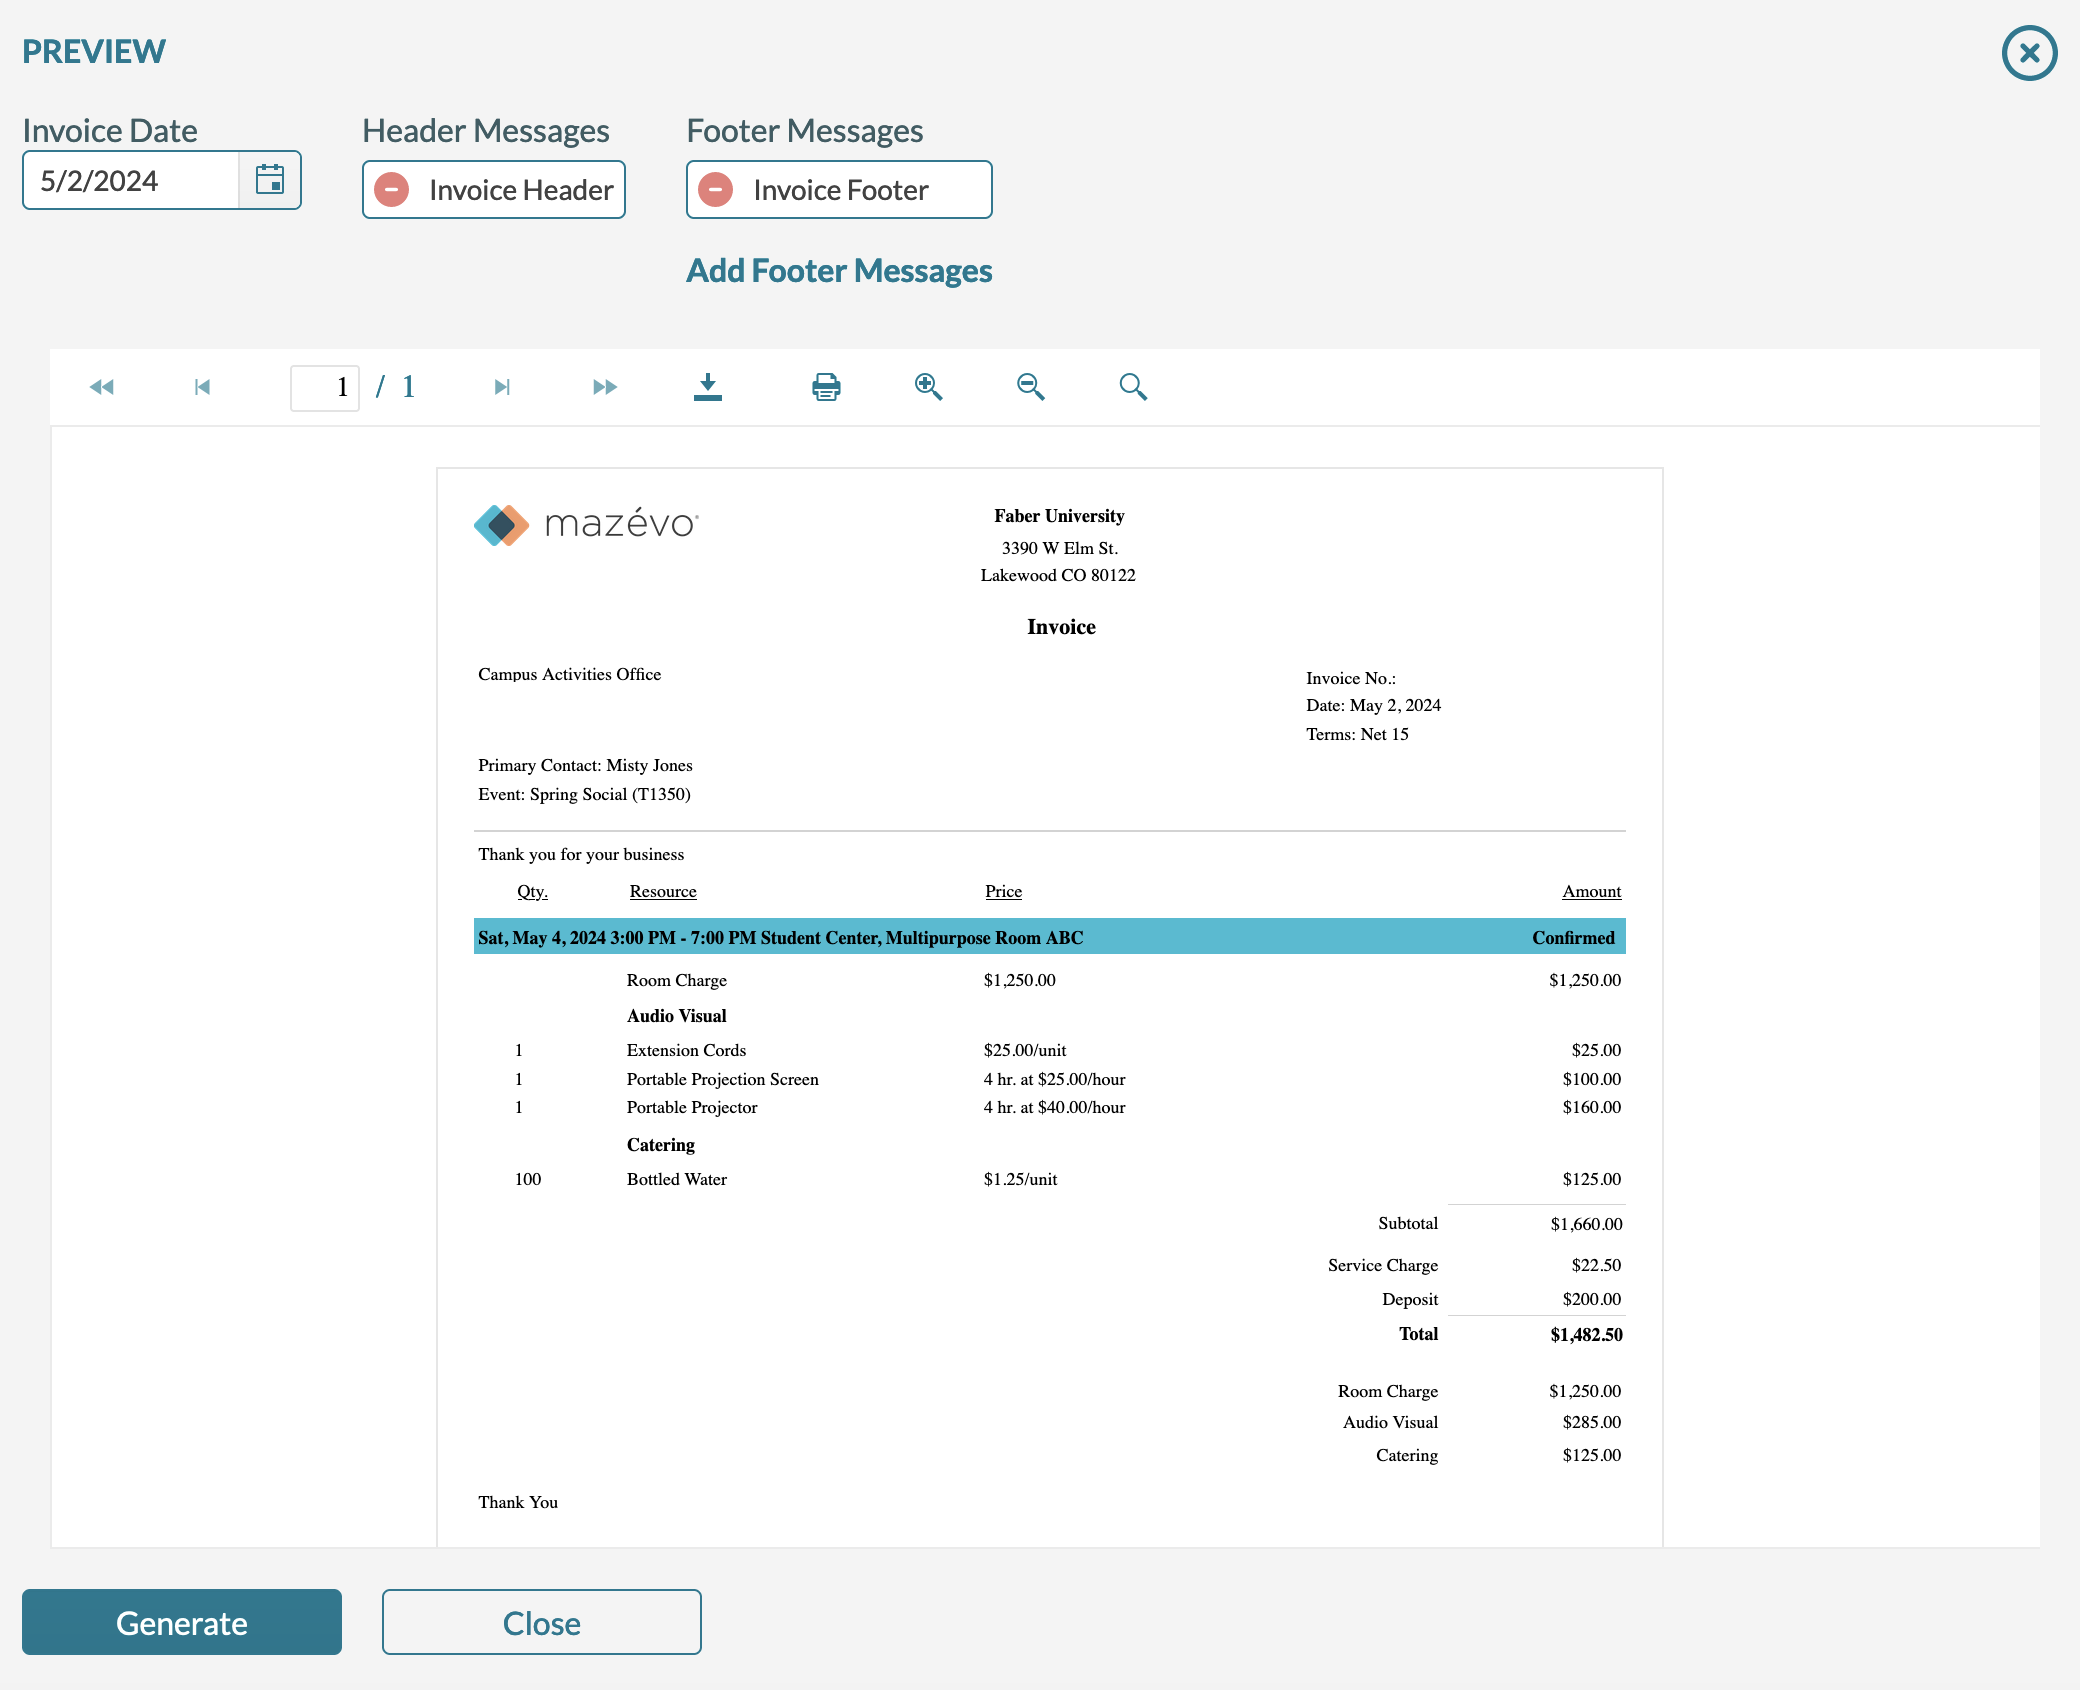Zoom in on the invoice document

point(927,387)
